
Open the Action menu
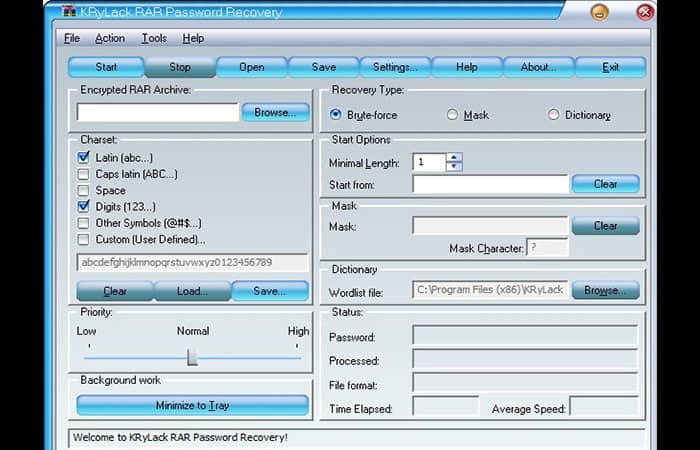coord(110,38)
